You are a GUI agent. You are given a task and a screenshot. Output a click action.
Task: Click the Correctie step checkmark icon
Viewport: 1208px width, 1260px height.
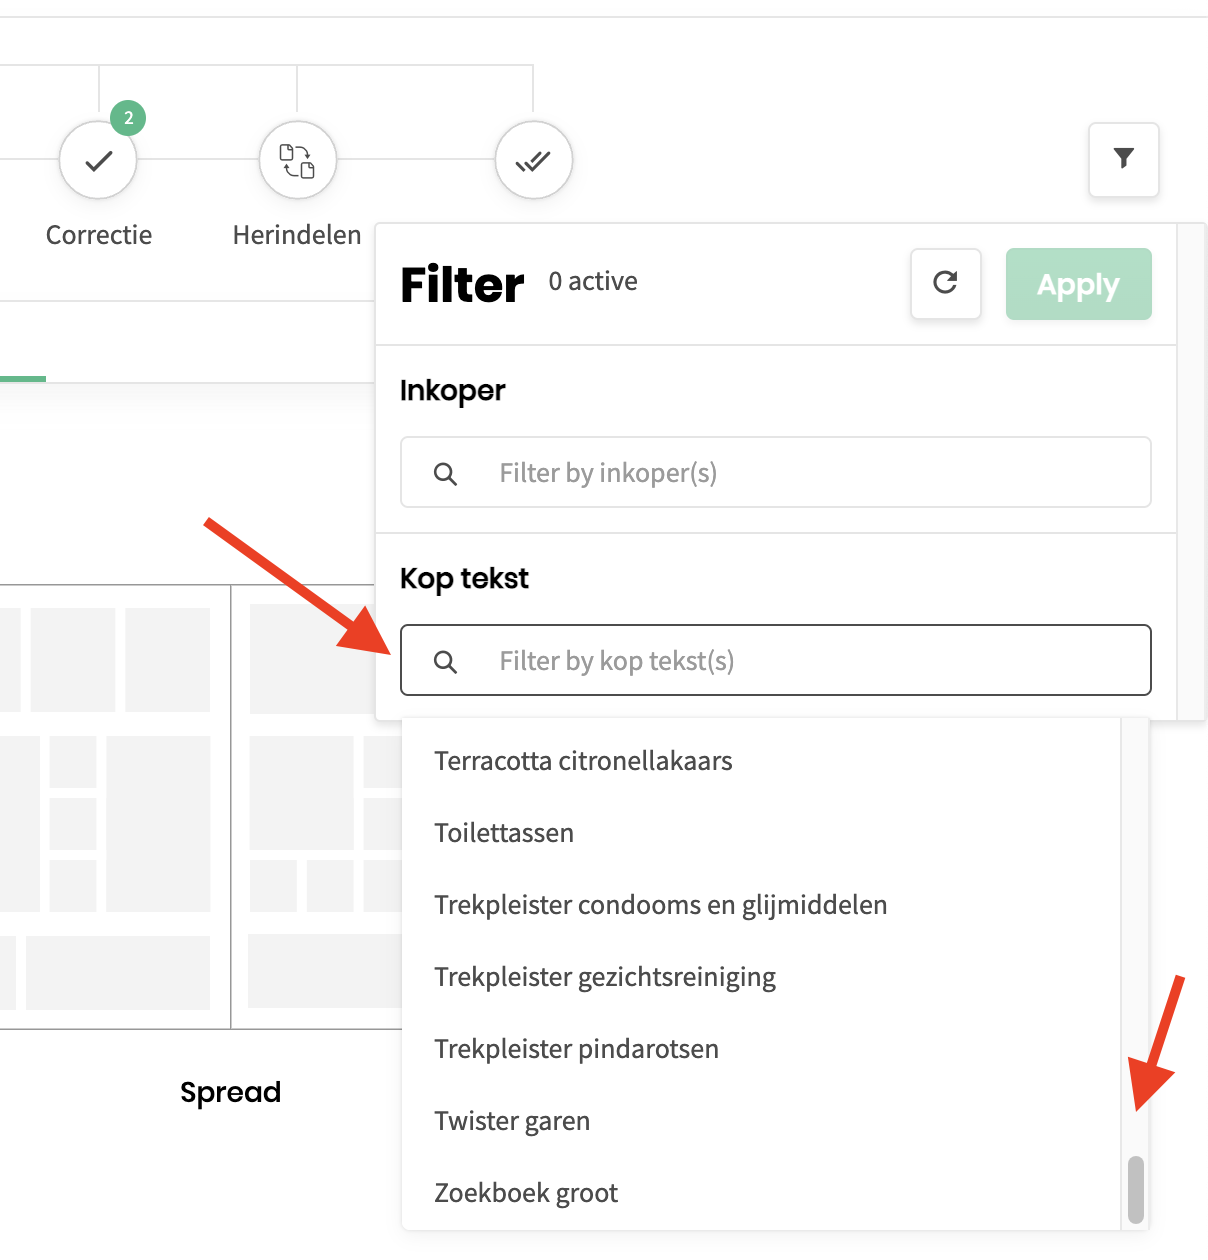point(98,160)
